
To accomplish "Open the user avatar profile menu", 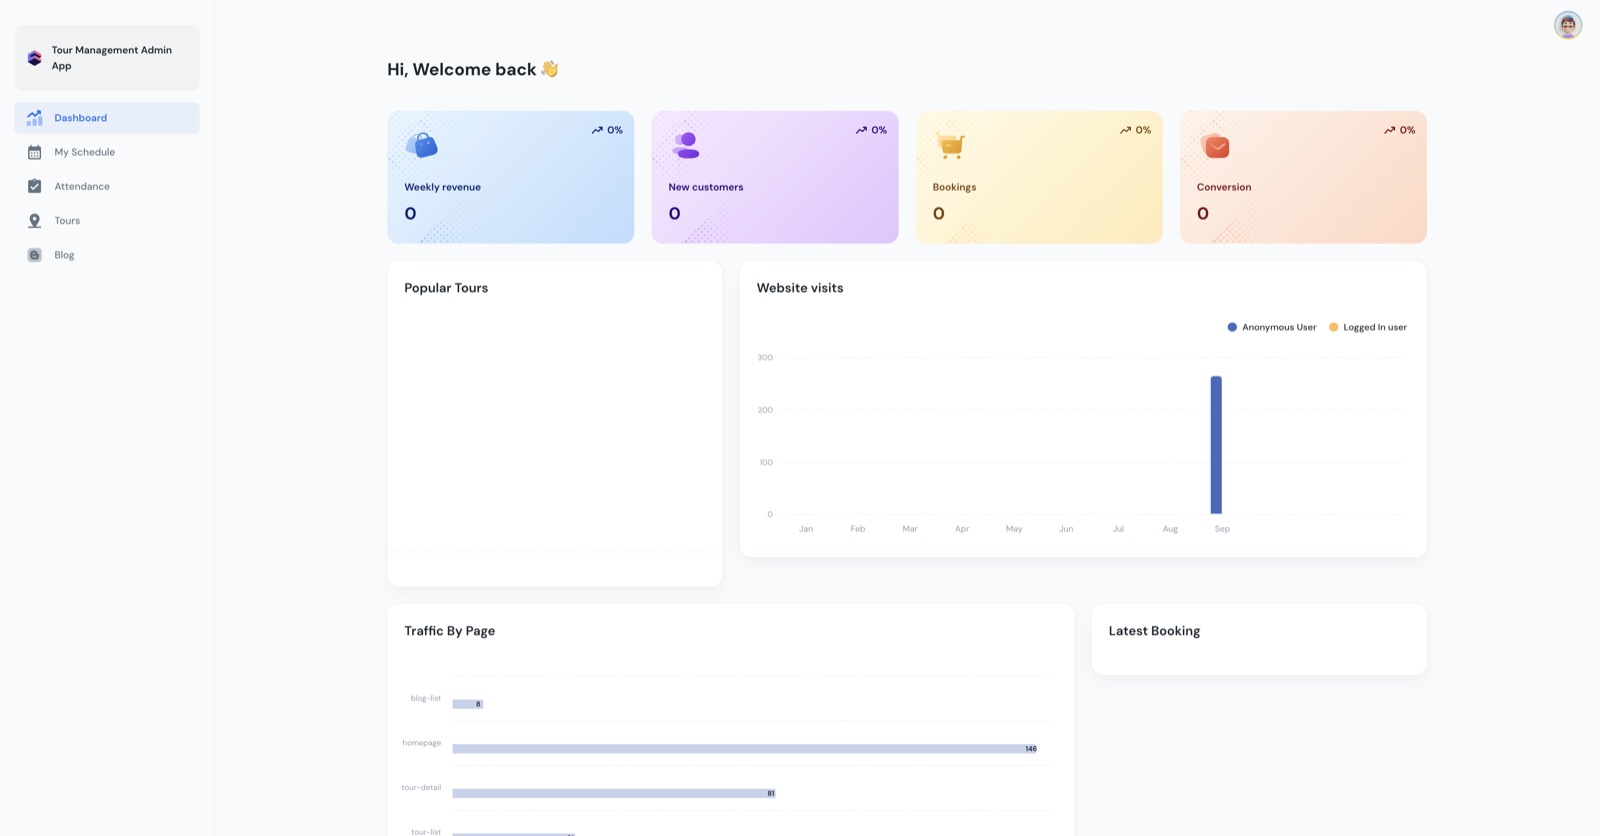I will (1567, 25).
